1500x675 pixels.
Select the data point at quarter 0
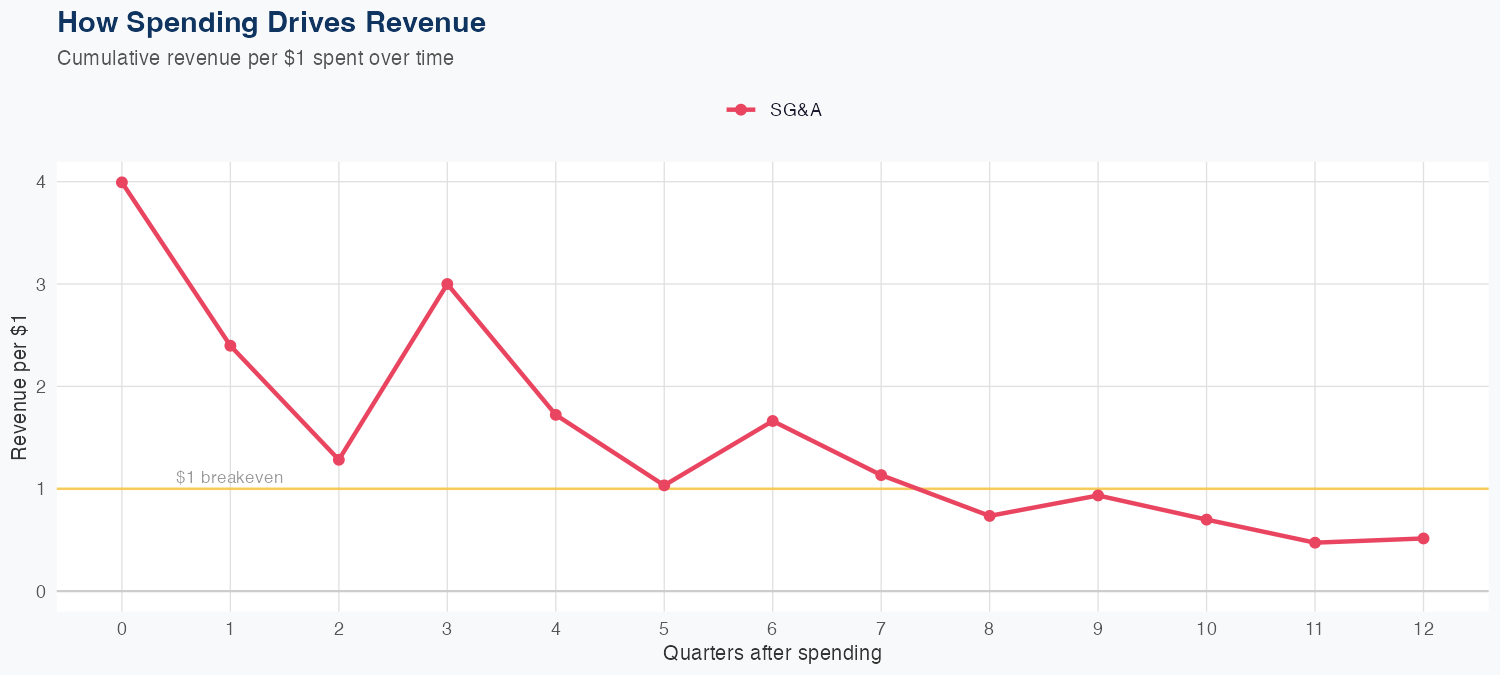pyautogui.click(x=122, y=182)
